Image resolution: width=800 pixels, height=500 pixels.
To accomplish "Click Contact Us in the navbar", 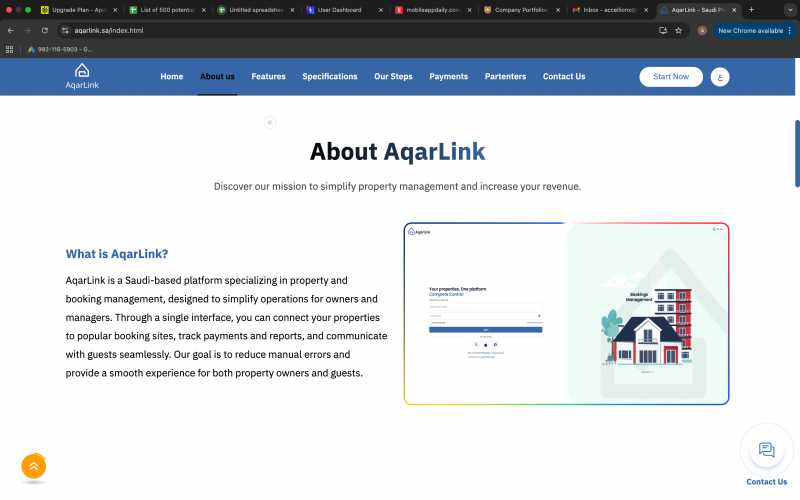I will pos(564,77).
